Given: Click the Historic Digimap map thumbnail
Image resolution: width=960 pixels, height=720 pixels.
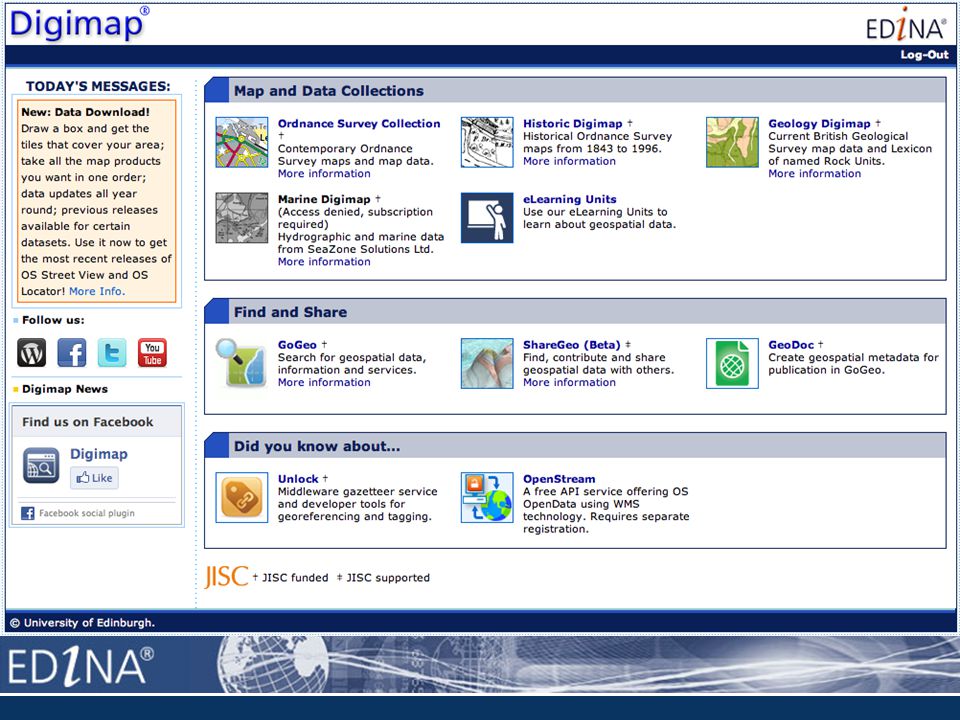Looking at the screenshot, I should pyautogui.click(x=487, y=142).
